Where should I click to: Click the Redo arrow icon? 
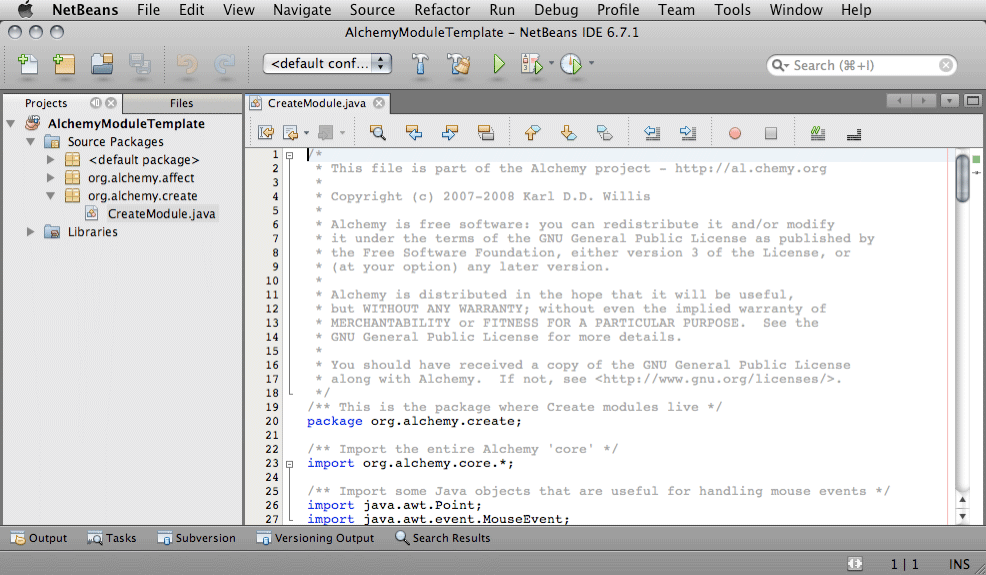tap(224, 64)
